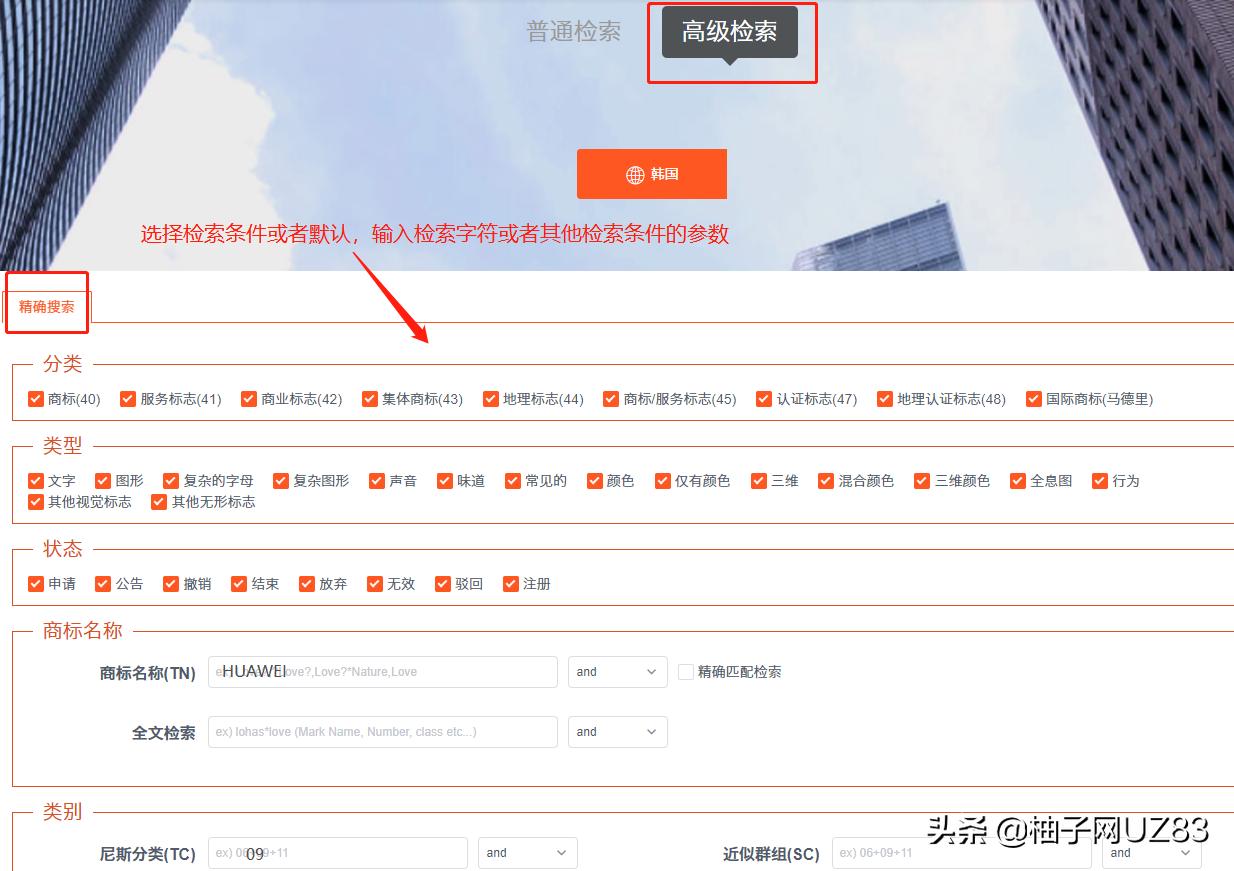This screenshot has width=1234, height=871.
Task: Click the 商标名称(TN) field containing HUAWEI
Action: click(x=382, y=672)
